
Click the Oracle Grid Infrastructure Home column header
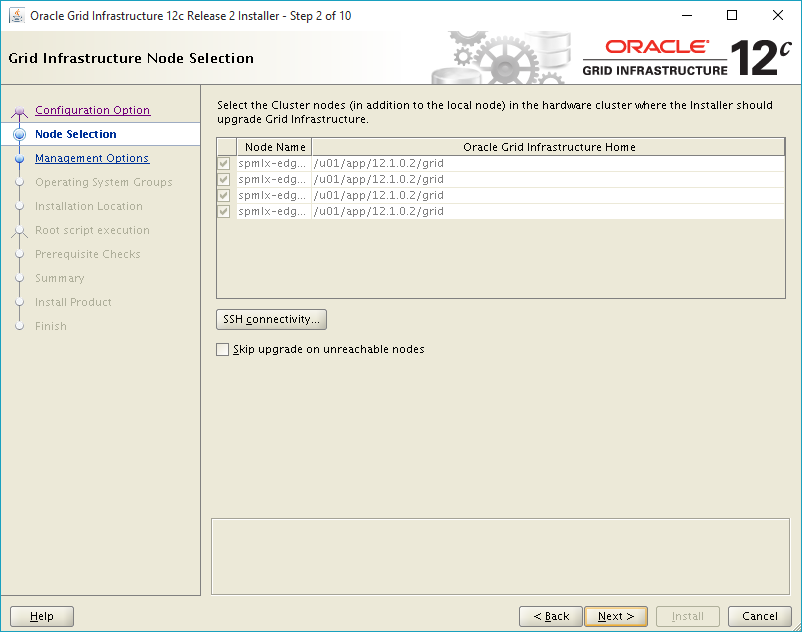point(549,147)
